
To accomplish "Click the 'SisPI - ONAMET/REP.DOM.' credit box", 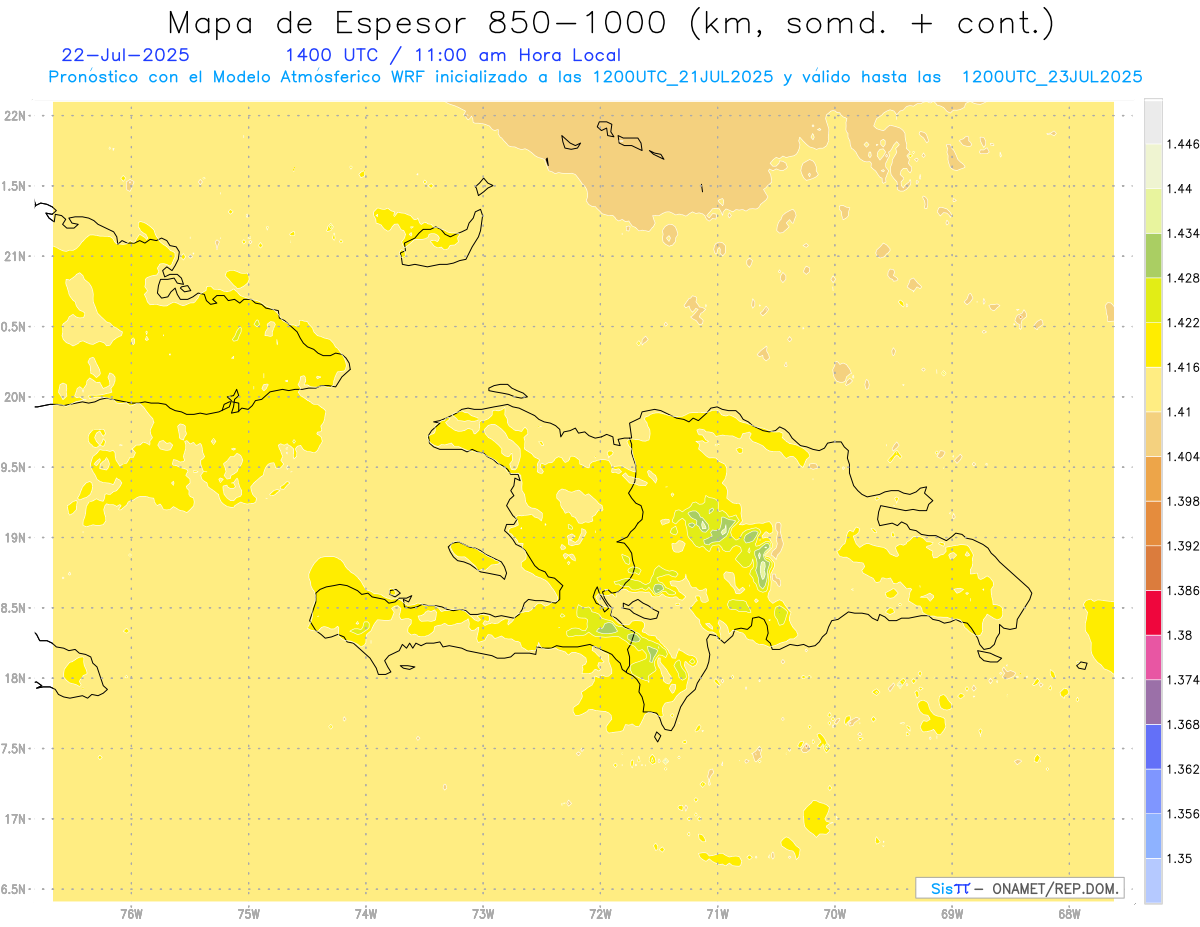I will (1019, 888).
